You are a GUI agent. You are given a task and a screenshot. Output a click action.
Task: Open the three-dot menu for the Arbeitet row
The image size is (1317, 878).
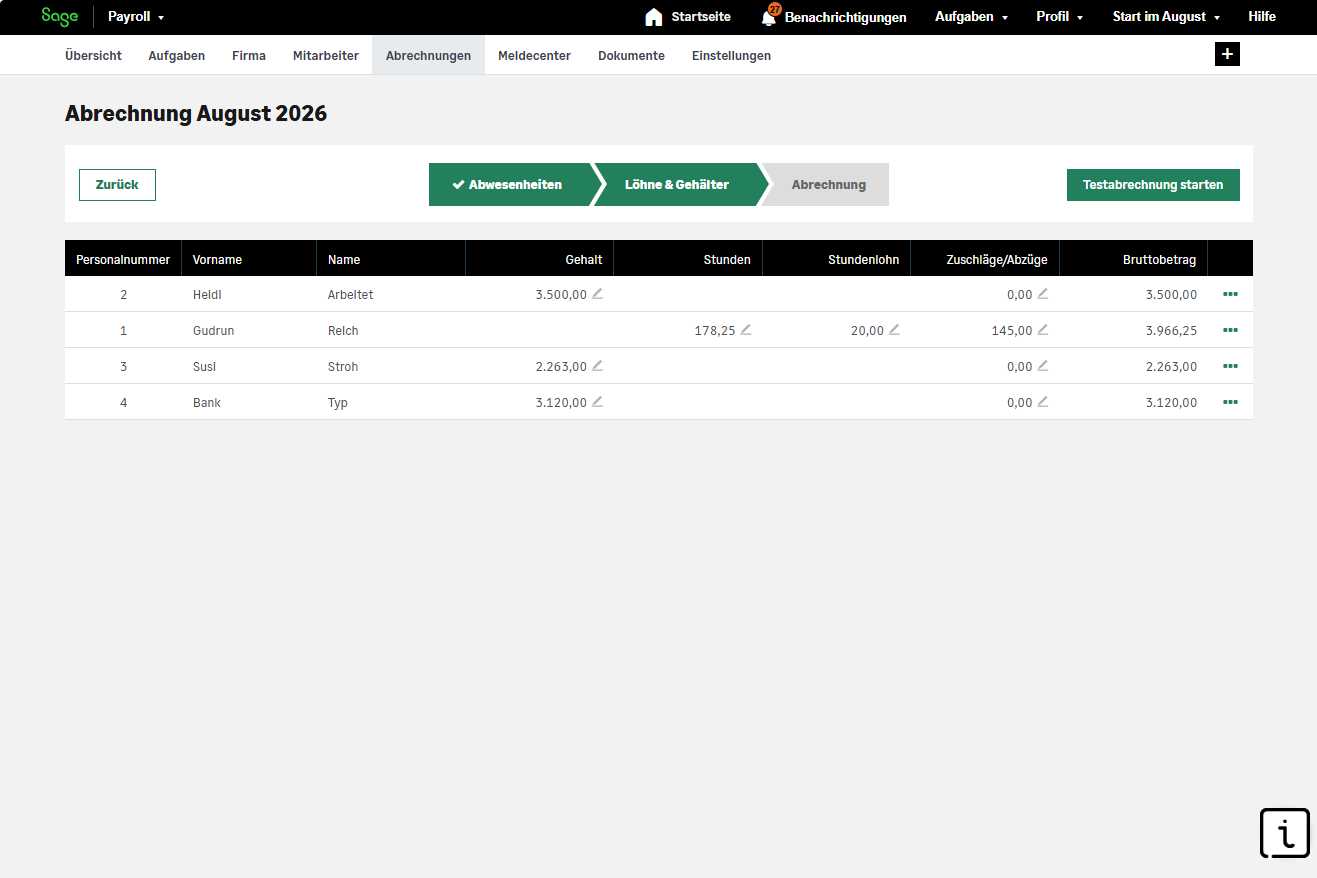[1230, 294]
